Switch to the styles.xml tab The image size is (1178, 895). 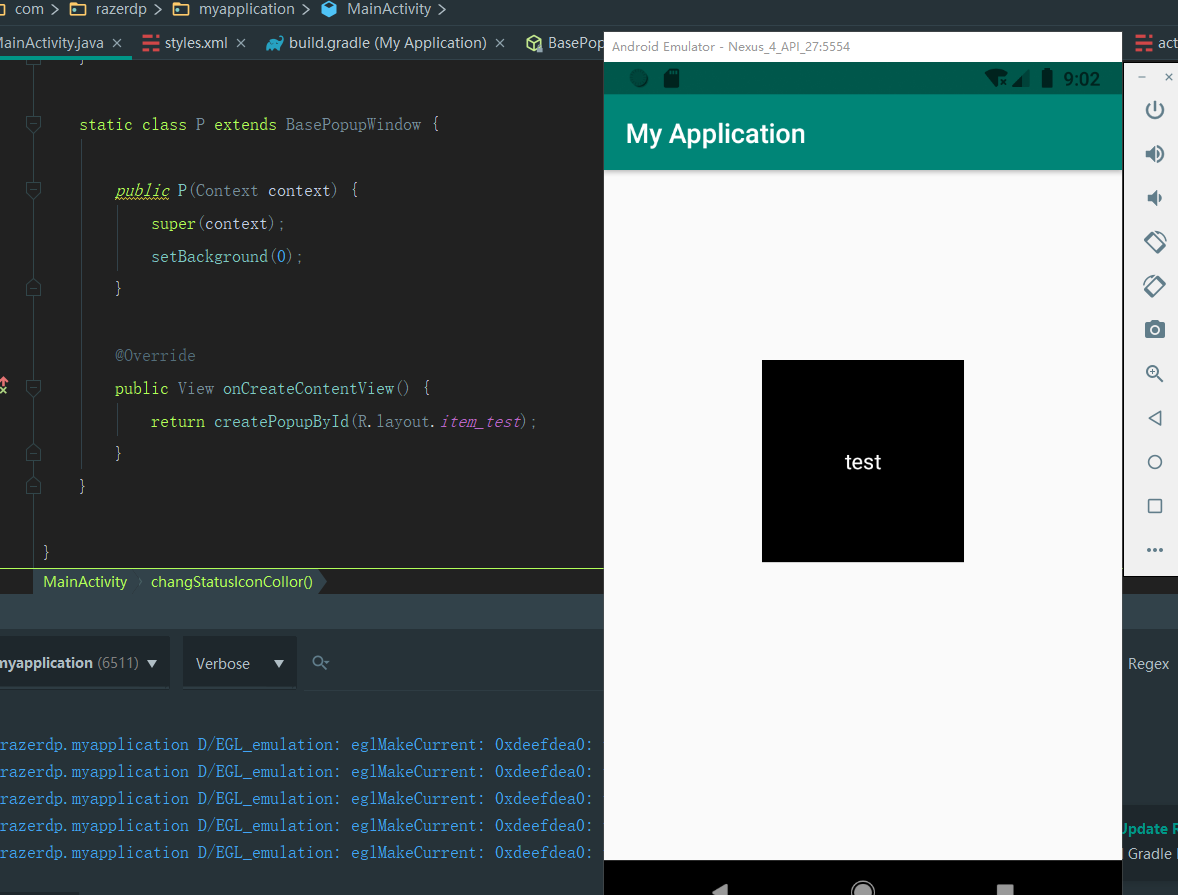(193, 43)
